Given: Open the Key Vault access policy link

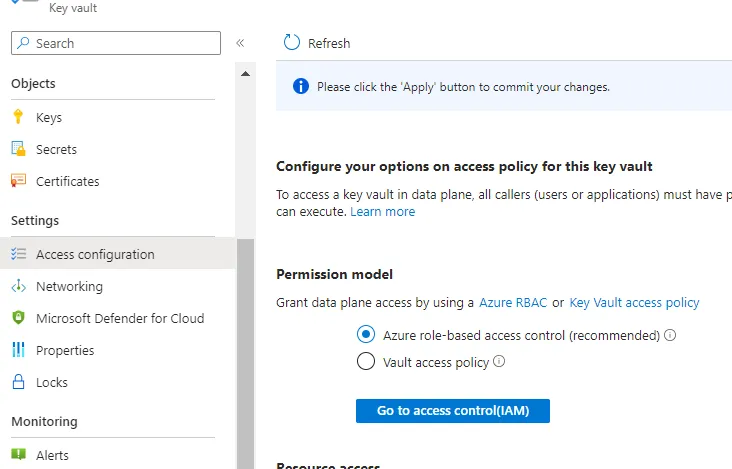Looking at the screenshot, I should tap(634, 302).
